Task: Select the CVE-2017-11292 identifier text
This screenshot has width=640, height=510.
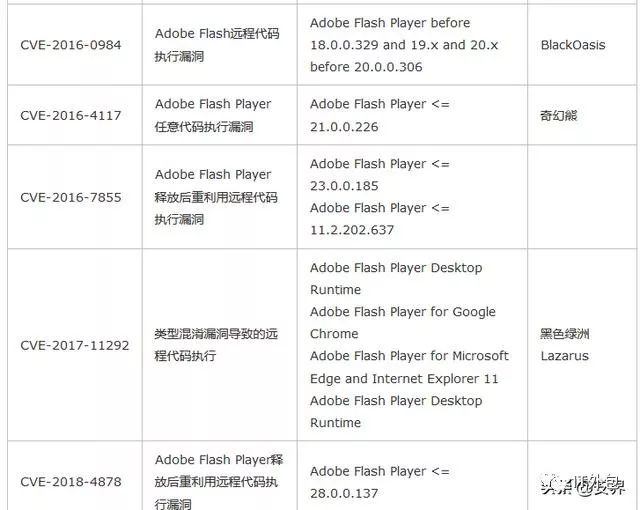Action: pyautogui.click(x=75, y=346)
